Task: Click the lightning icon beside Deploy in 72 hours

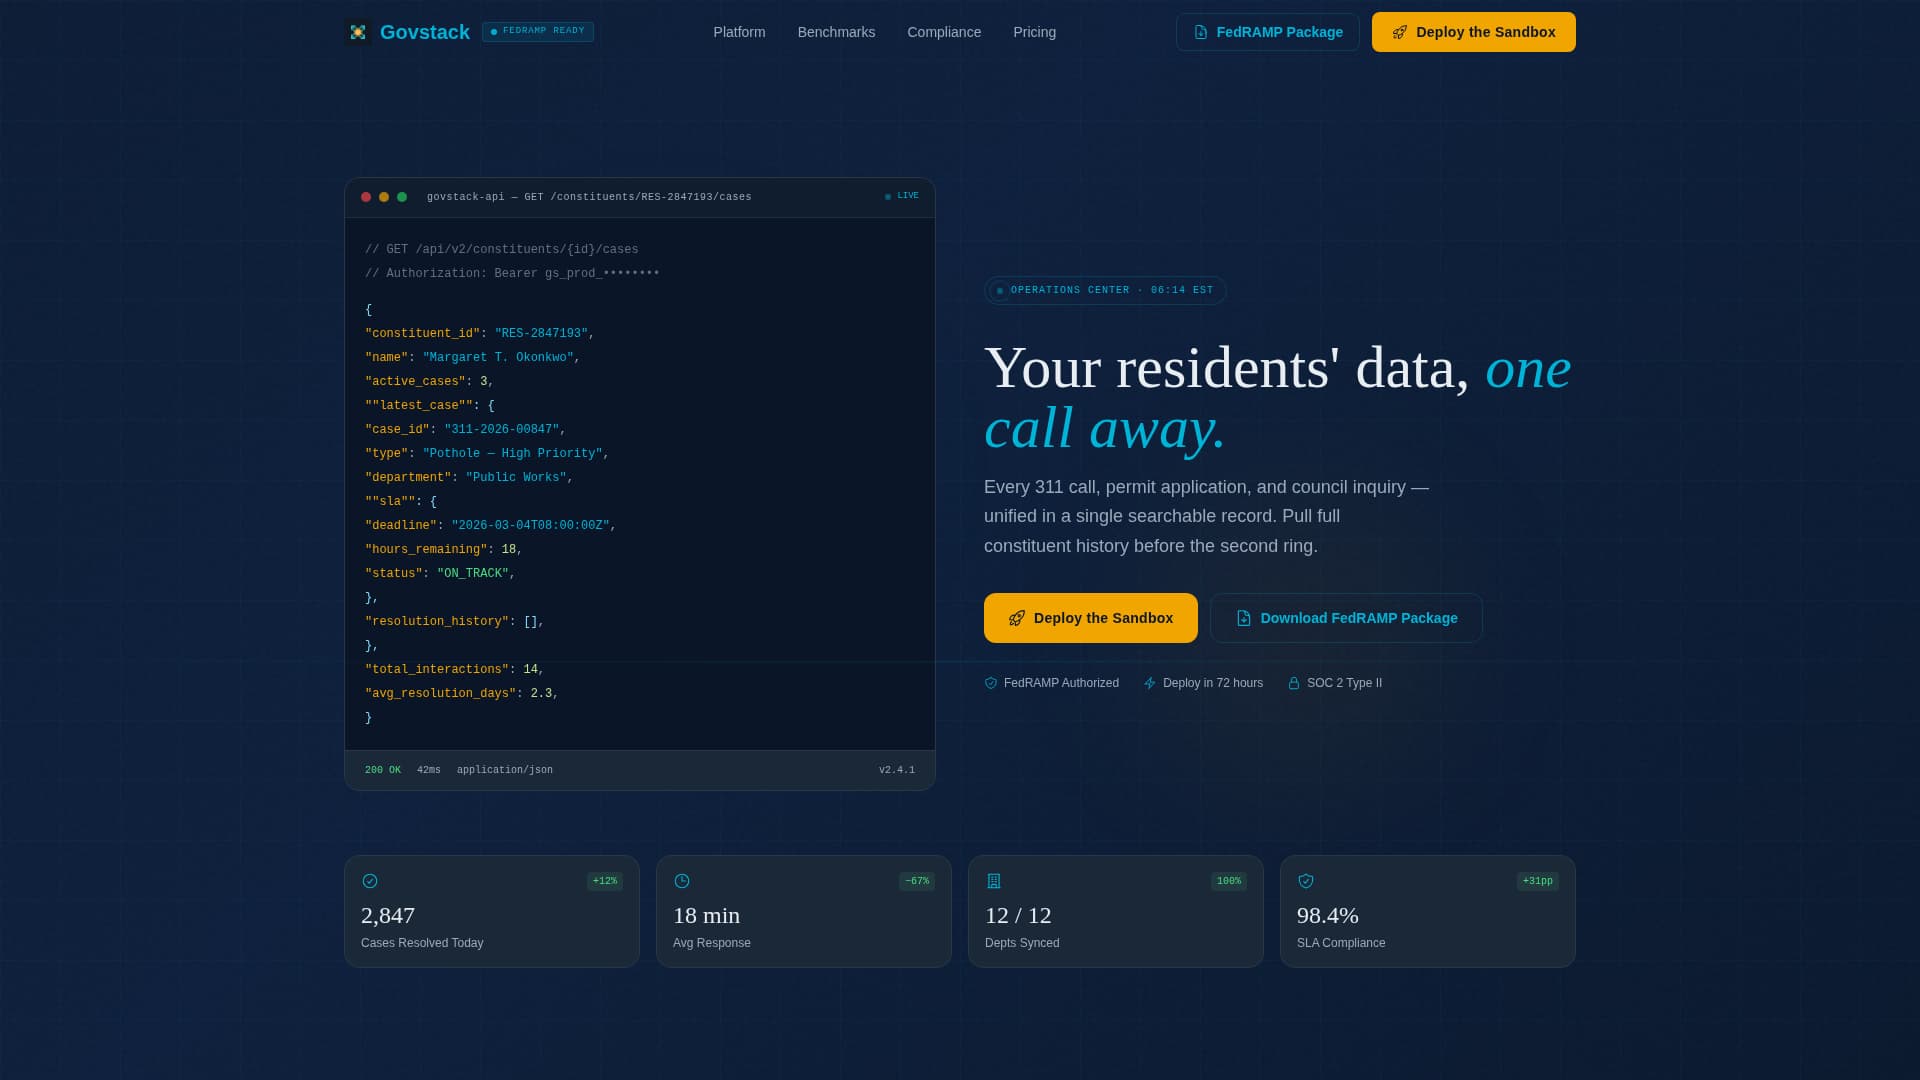Action: (x=1150, y=683)
